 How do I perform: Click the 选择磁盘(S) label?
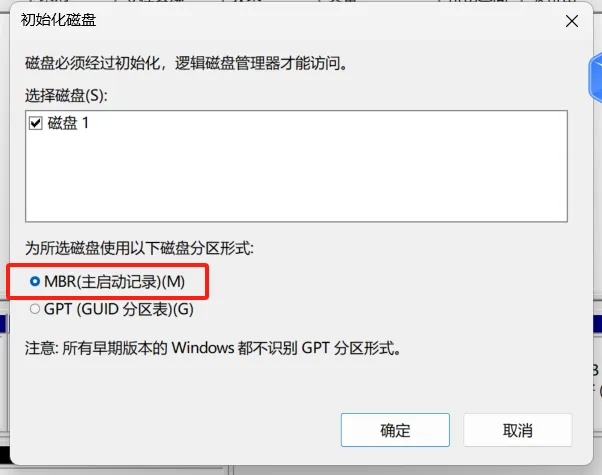(x=66, y=95)
